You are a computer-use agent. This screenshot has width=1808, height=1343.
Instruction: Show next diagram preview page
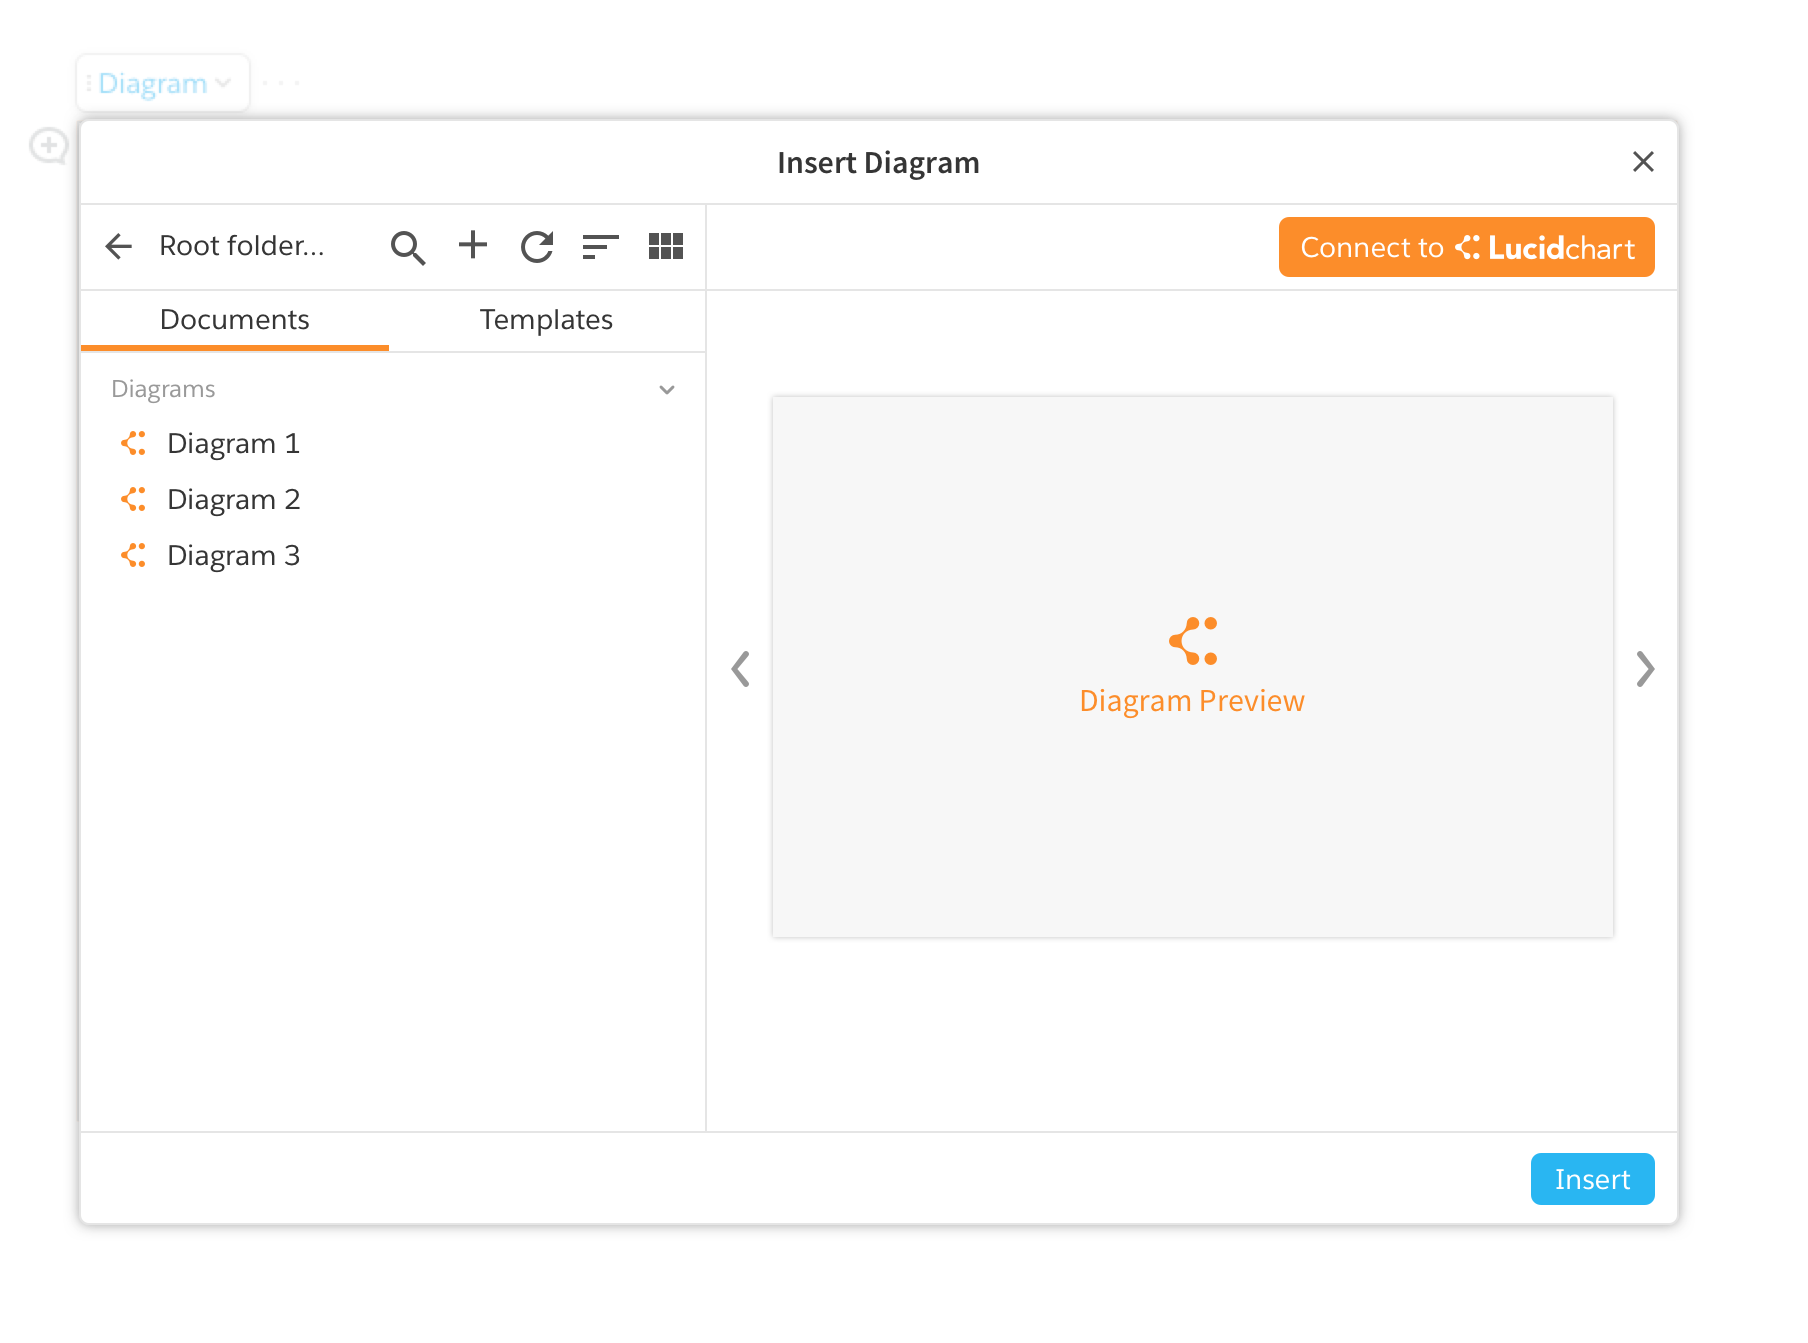click(1645, 669)
